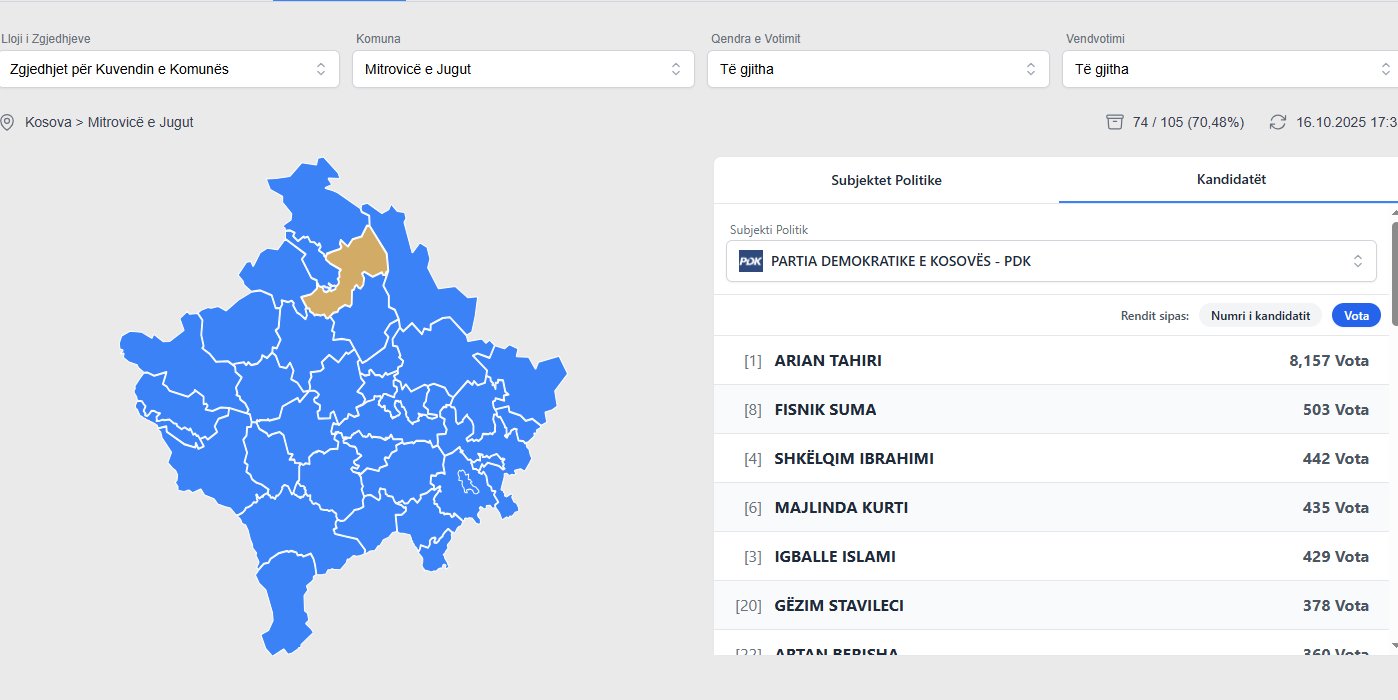Sort by Numri i kandidatit

point(1260,315)
